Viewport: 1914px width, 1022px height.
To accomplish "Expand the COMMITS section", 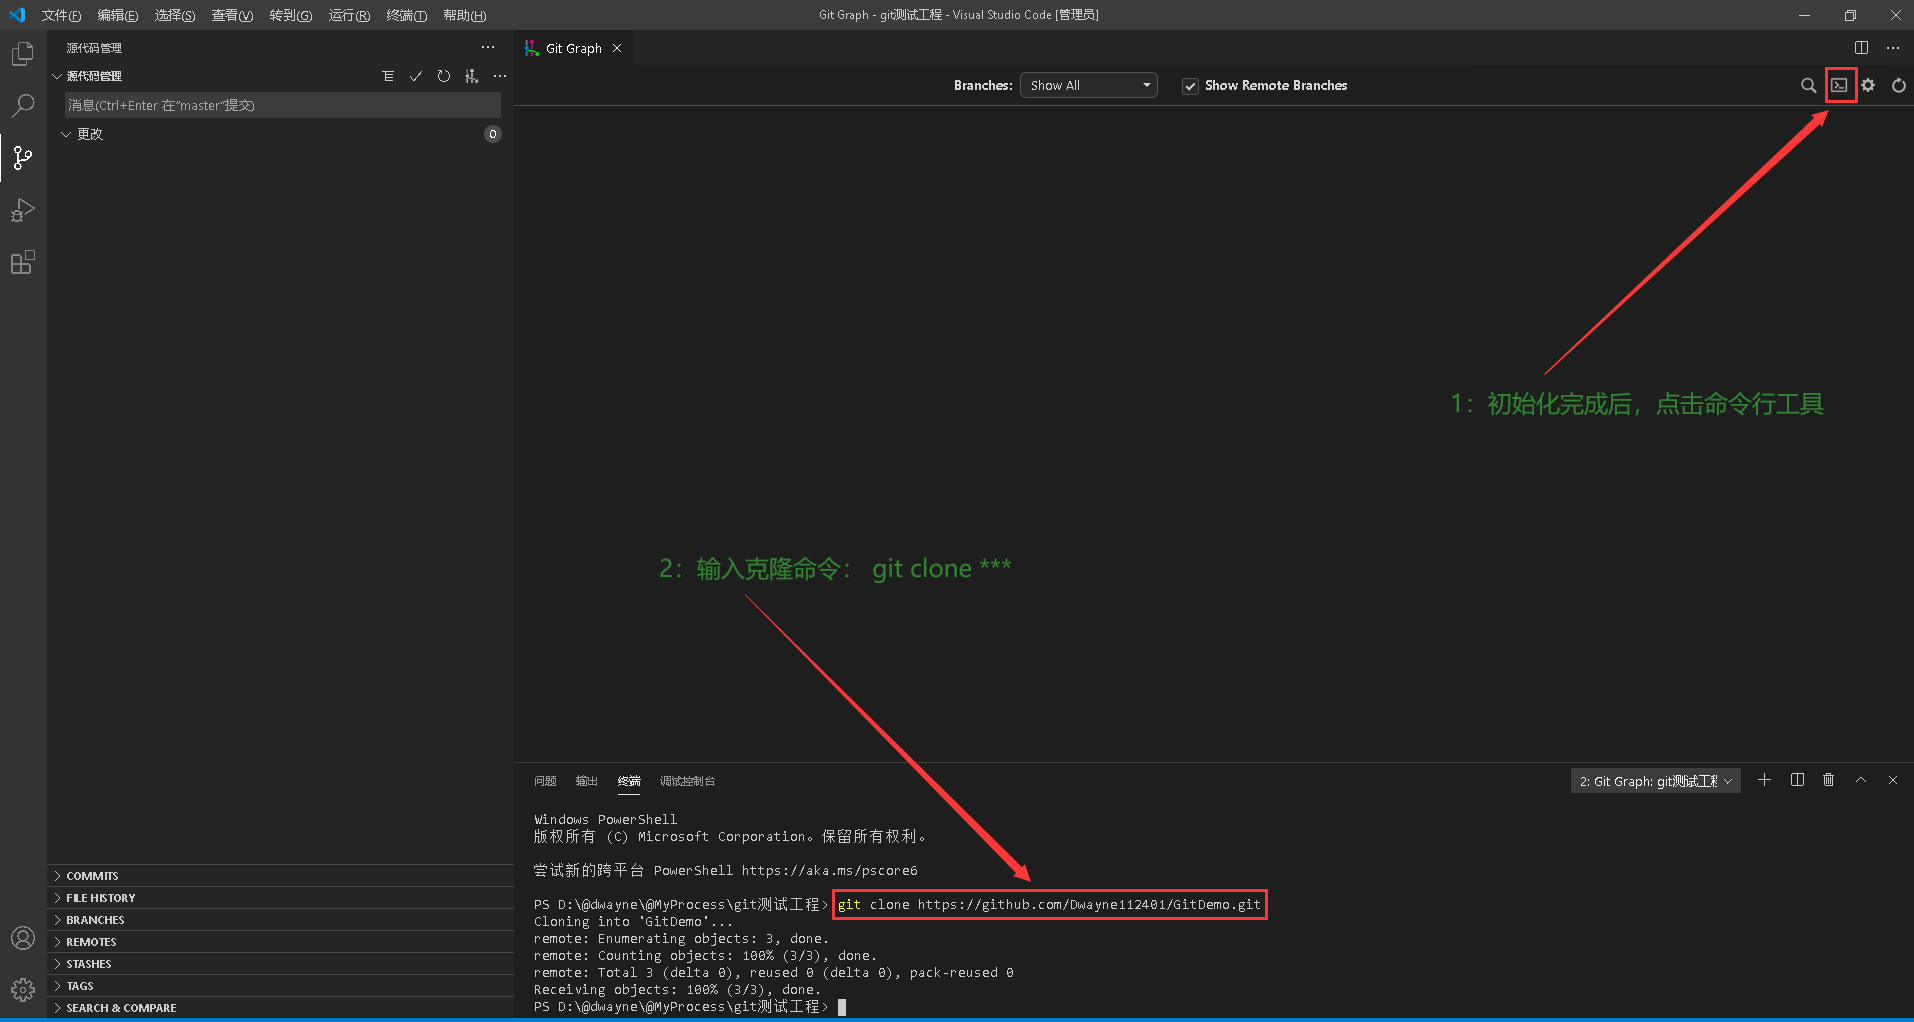I will click(280, 876).
